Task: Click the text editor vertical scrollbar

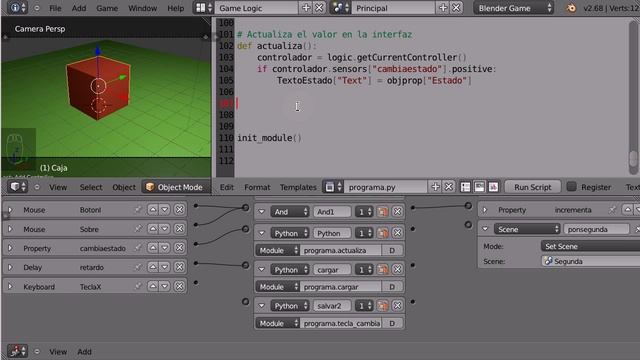Action: coord(633,97)
